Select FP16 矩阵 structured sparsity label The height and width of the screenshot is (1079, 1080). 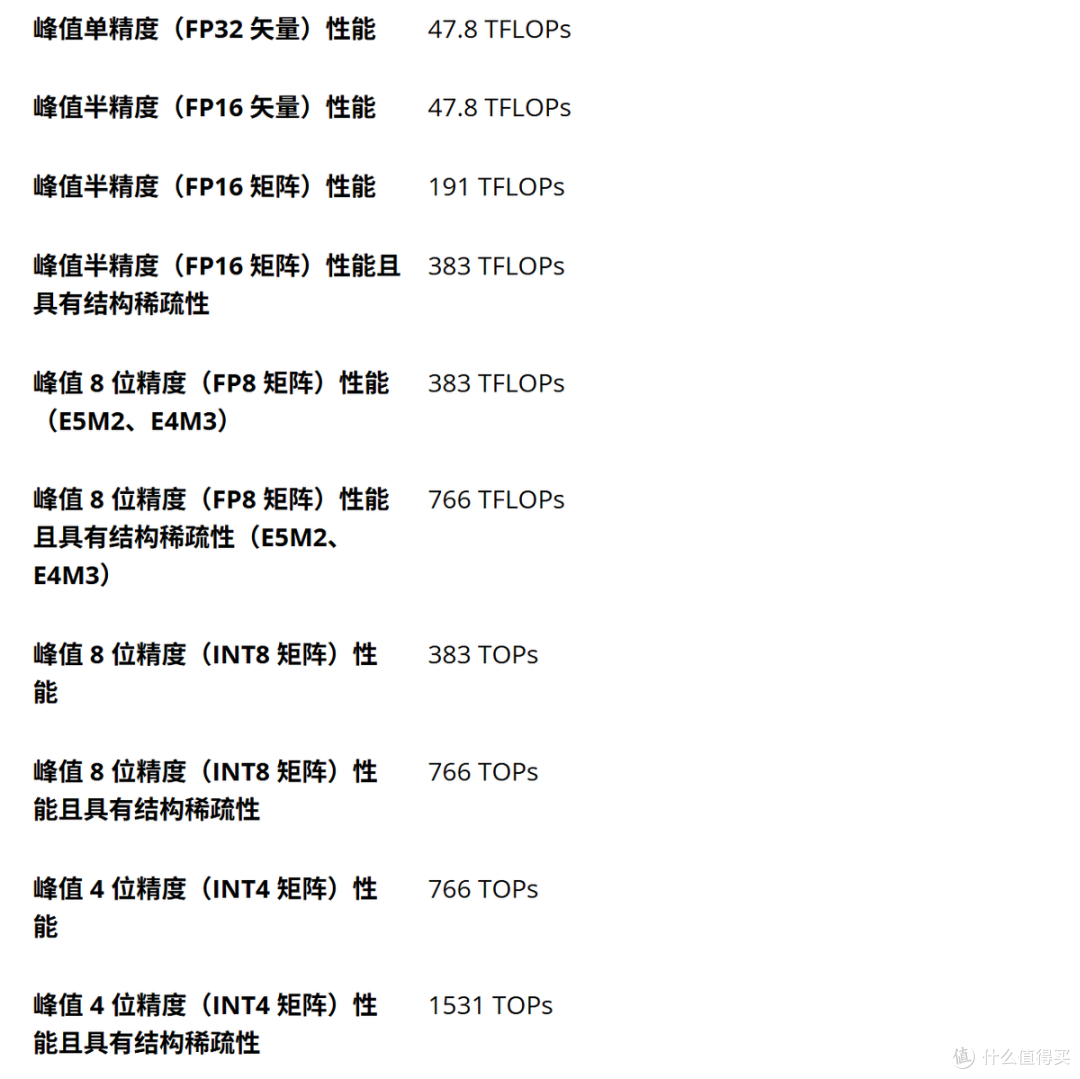click(217, 284)
